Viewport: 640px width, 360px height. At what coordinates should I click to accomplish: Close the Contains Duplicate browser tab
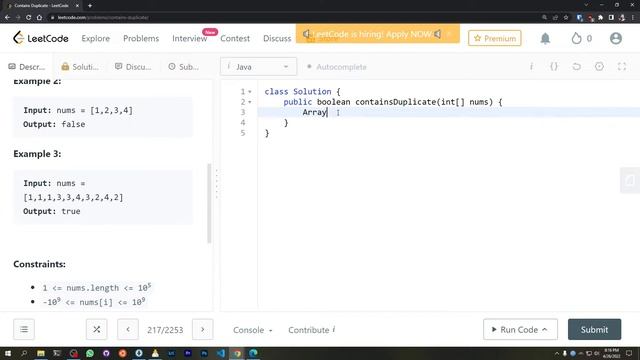pos(77,6)
